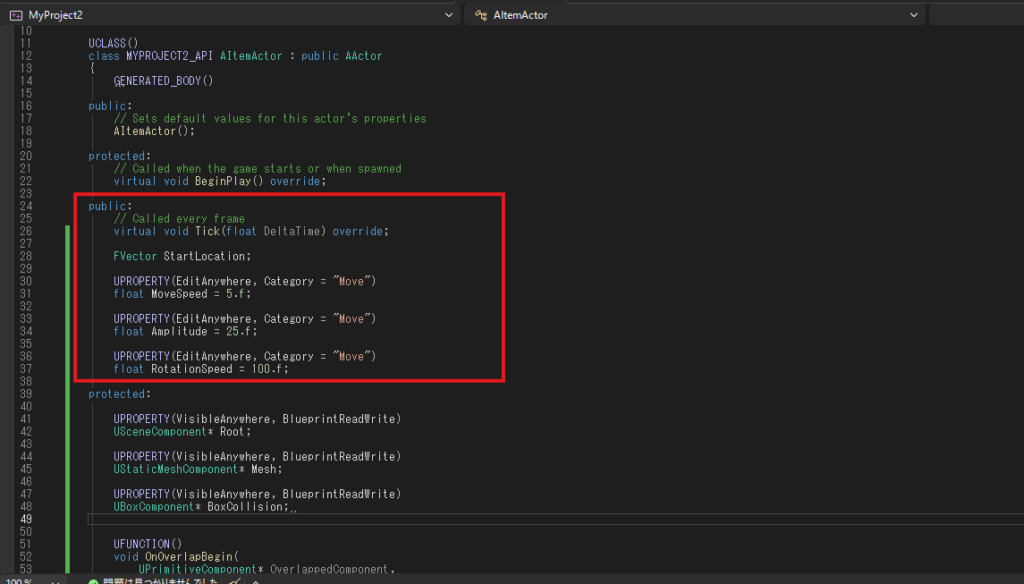This screenshot has width=1024, height=584.
Task: Click the MoveSpeed variable name
Action: (x=182, y=294)
